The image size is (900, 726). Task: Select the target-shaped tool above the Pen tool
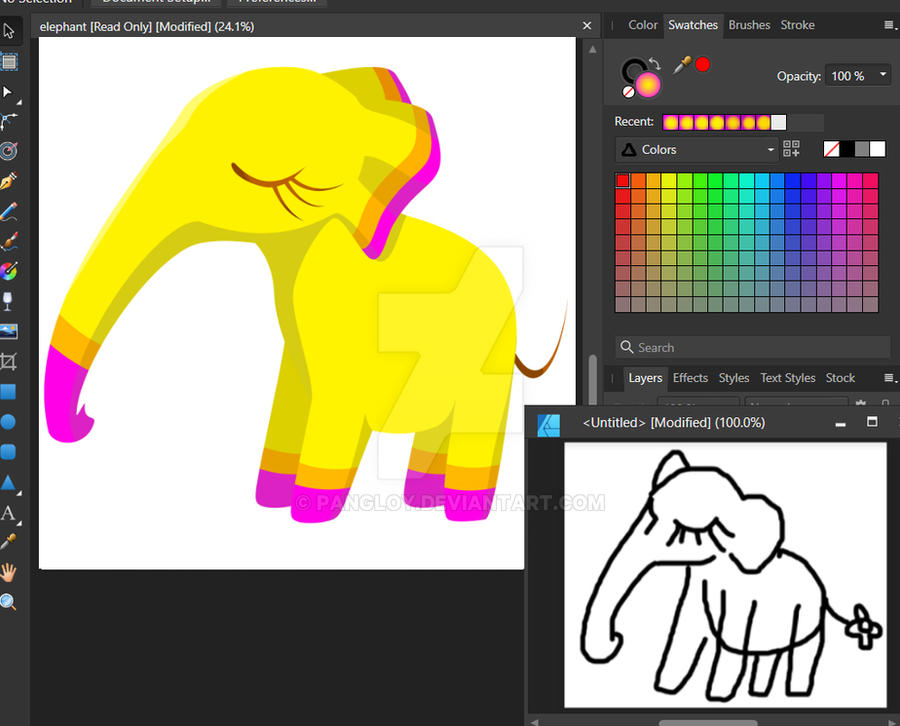tap(9, 151)
